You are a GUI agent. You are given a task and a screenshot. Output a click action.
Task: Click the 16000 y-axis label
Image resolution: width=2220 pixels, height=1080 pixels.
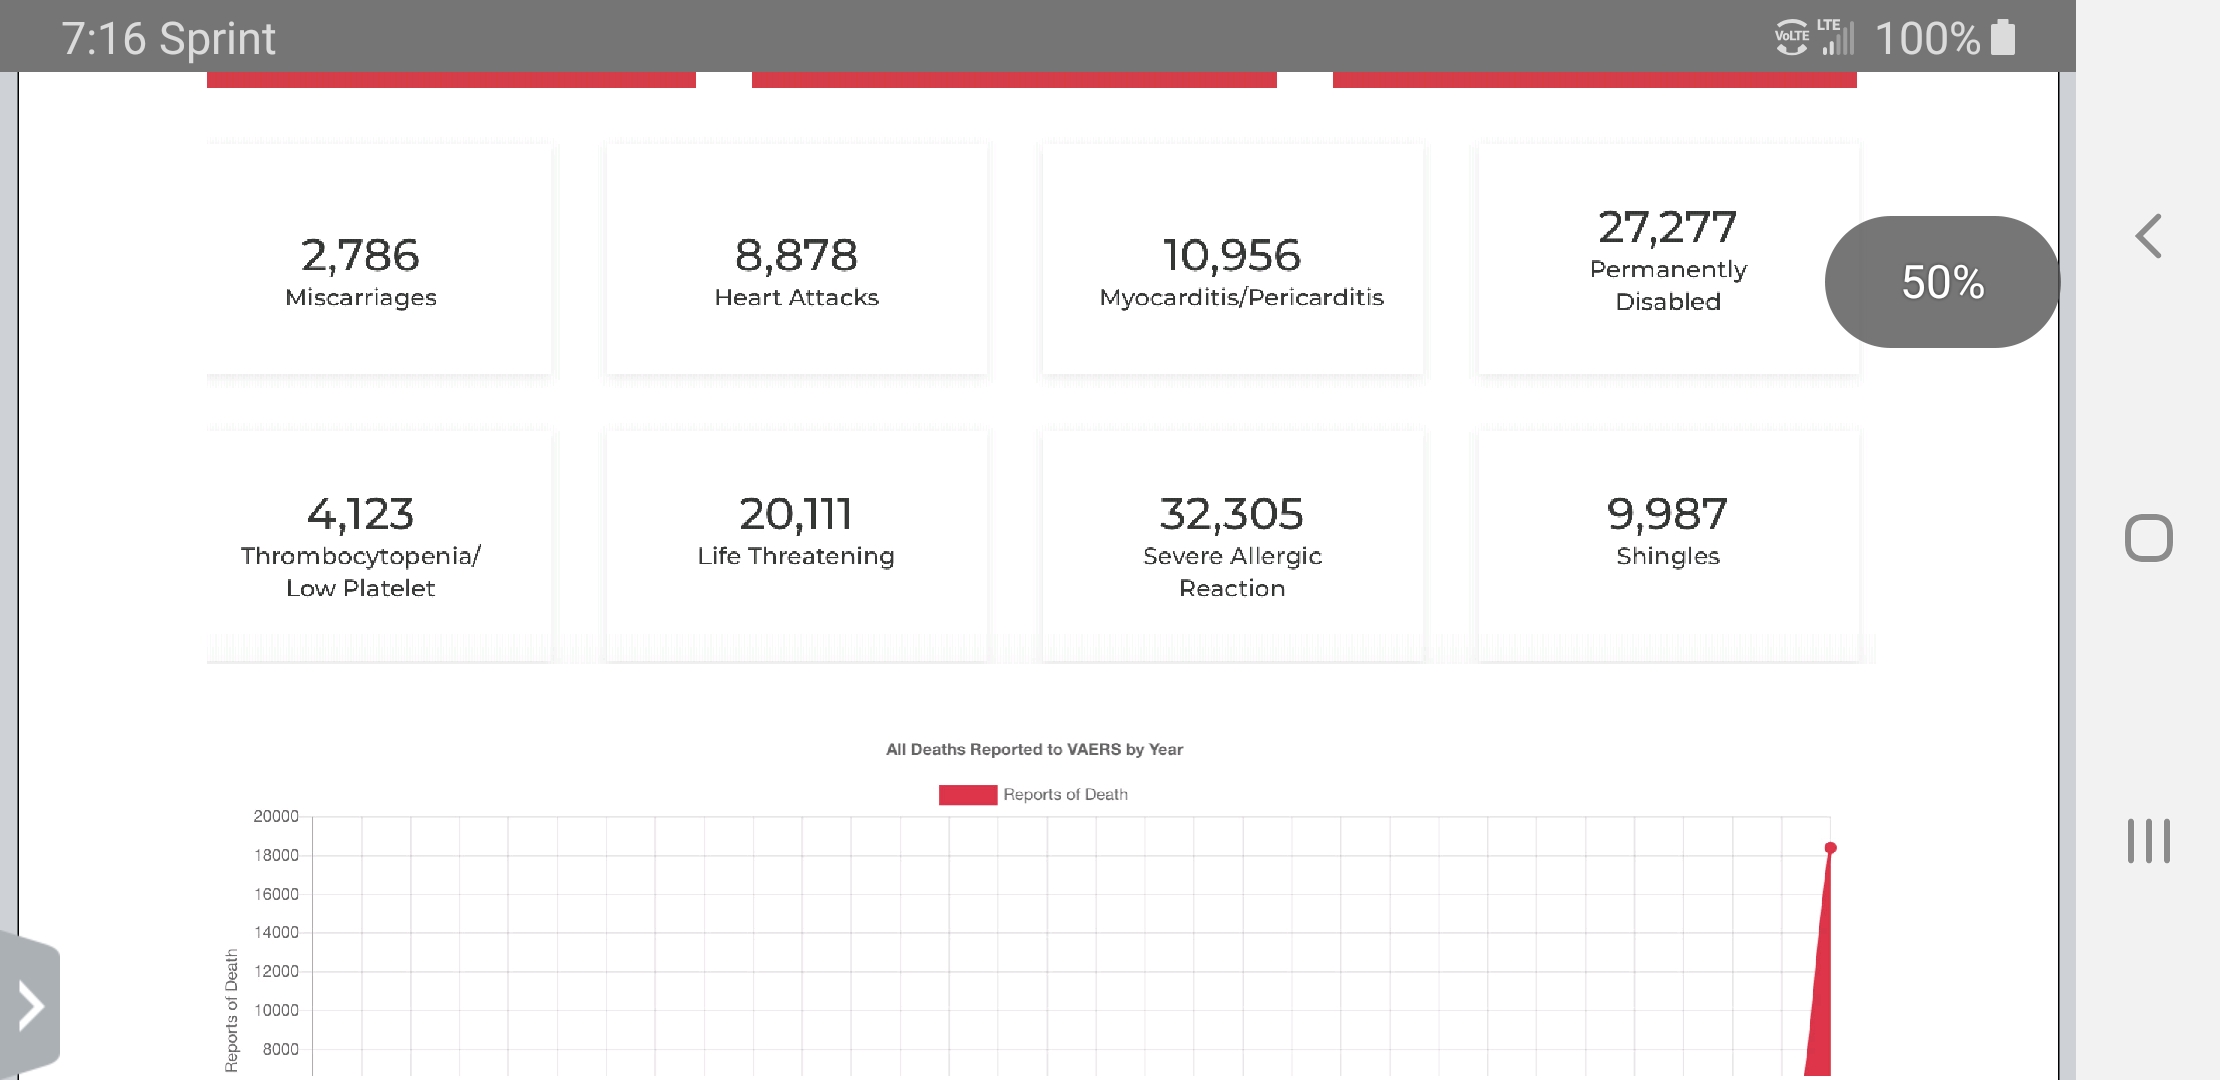[276, 895]
